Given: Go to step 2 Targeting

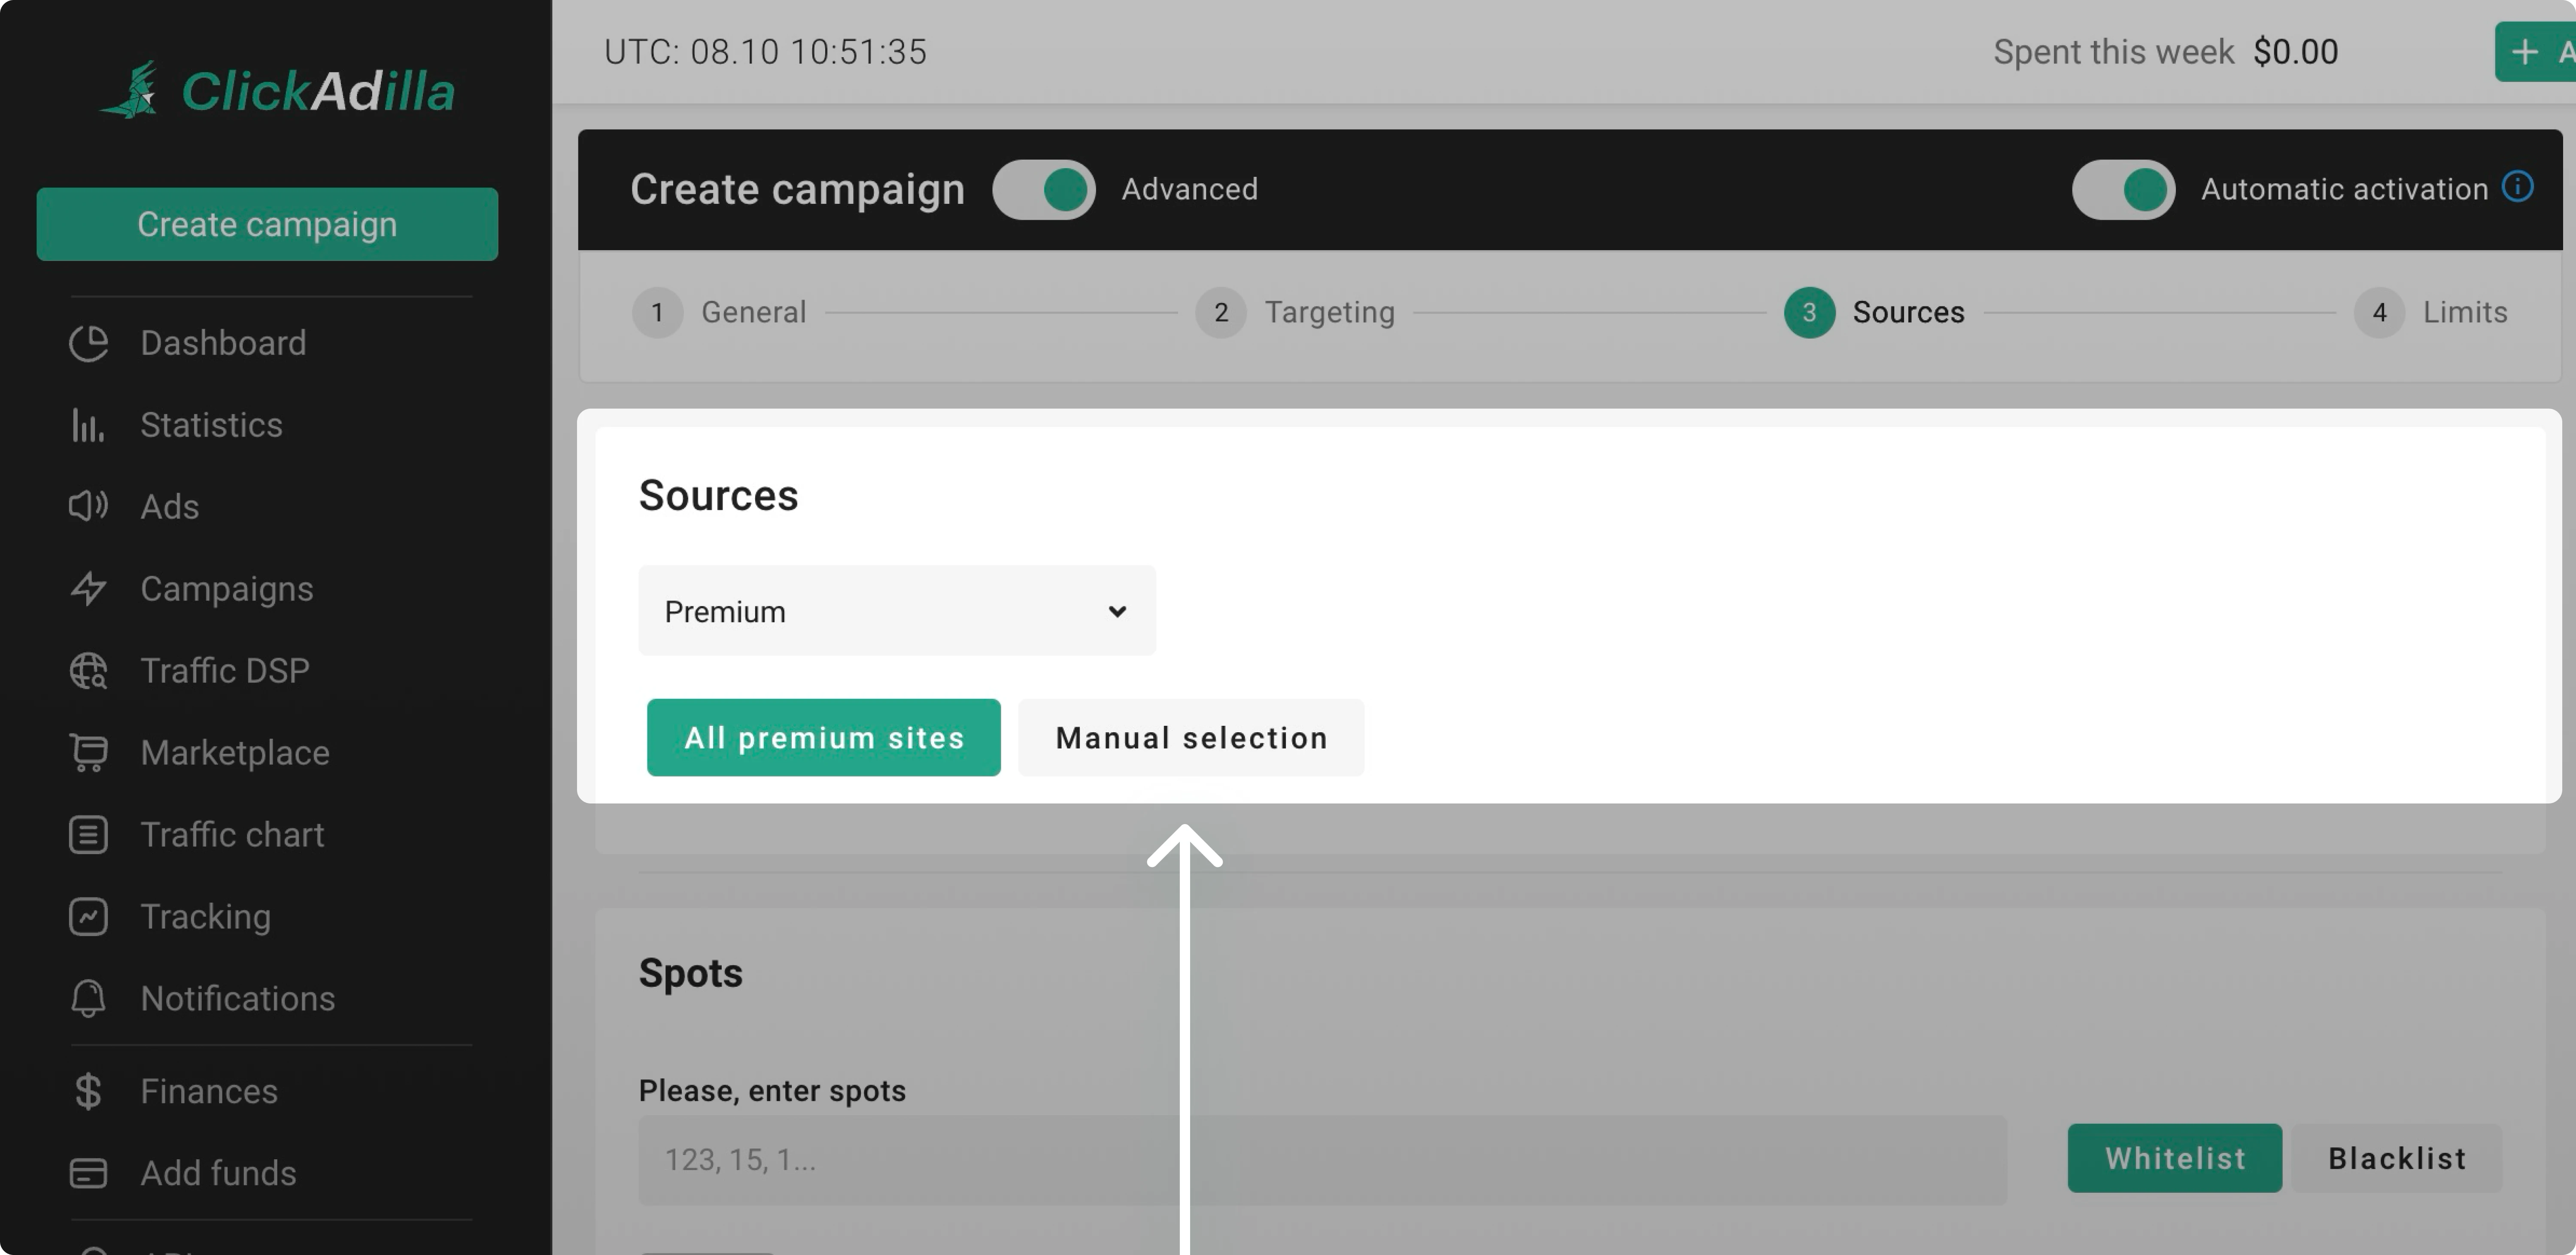Looking at the screenshot, I should coord(1295,312).
